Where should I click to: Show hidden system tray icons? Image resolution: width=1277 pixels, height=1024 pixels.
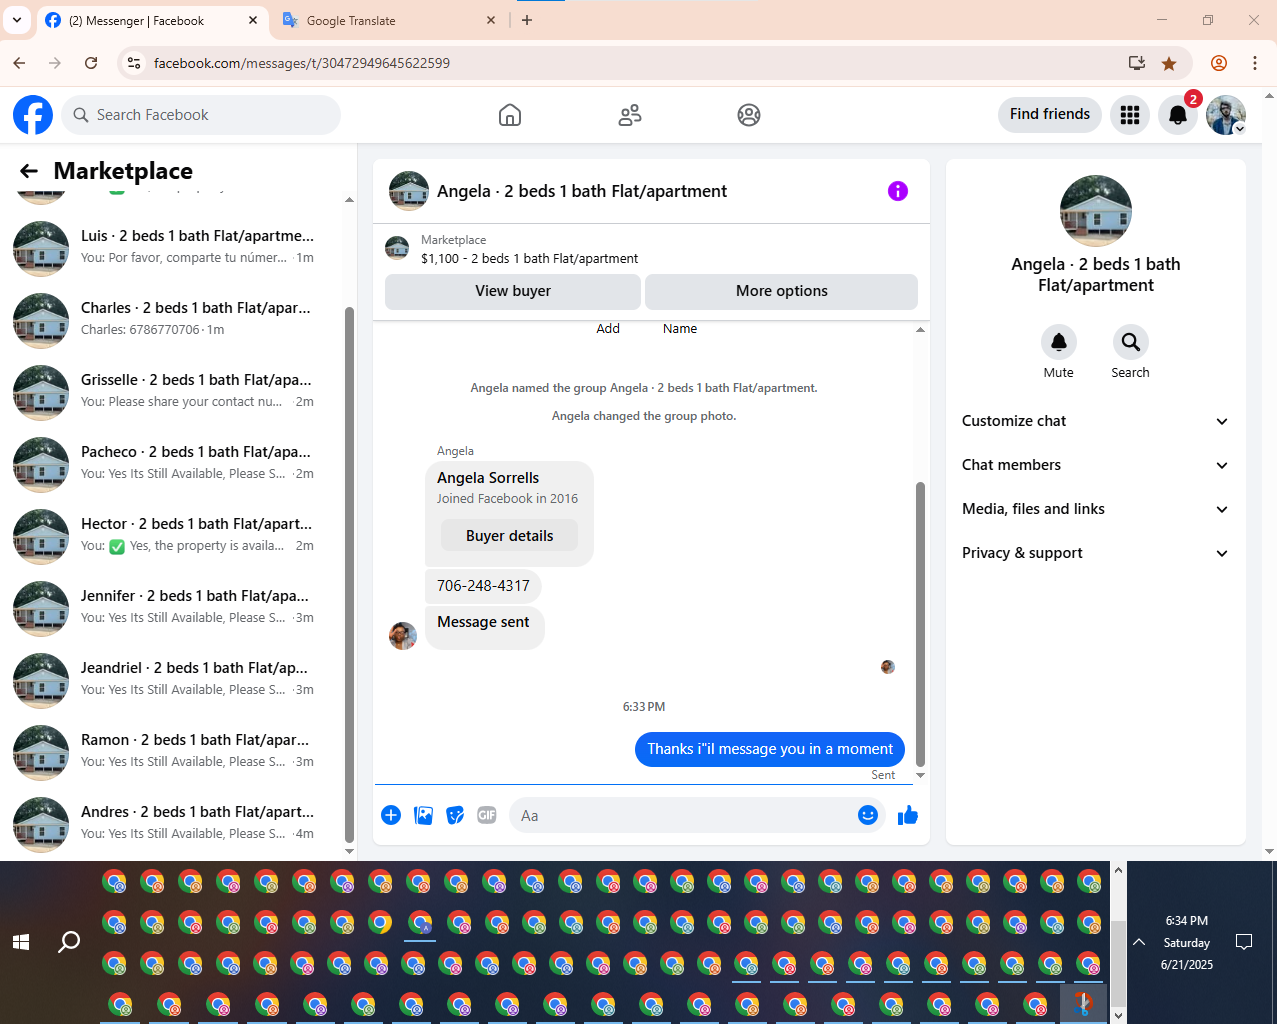(x=1139, y=942)
